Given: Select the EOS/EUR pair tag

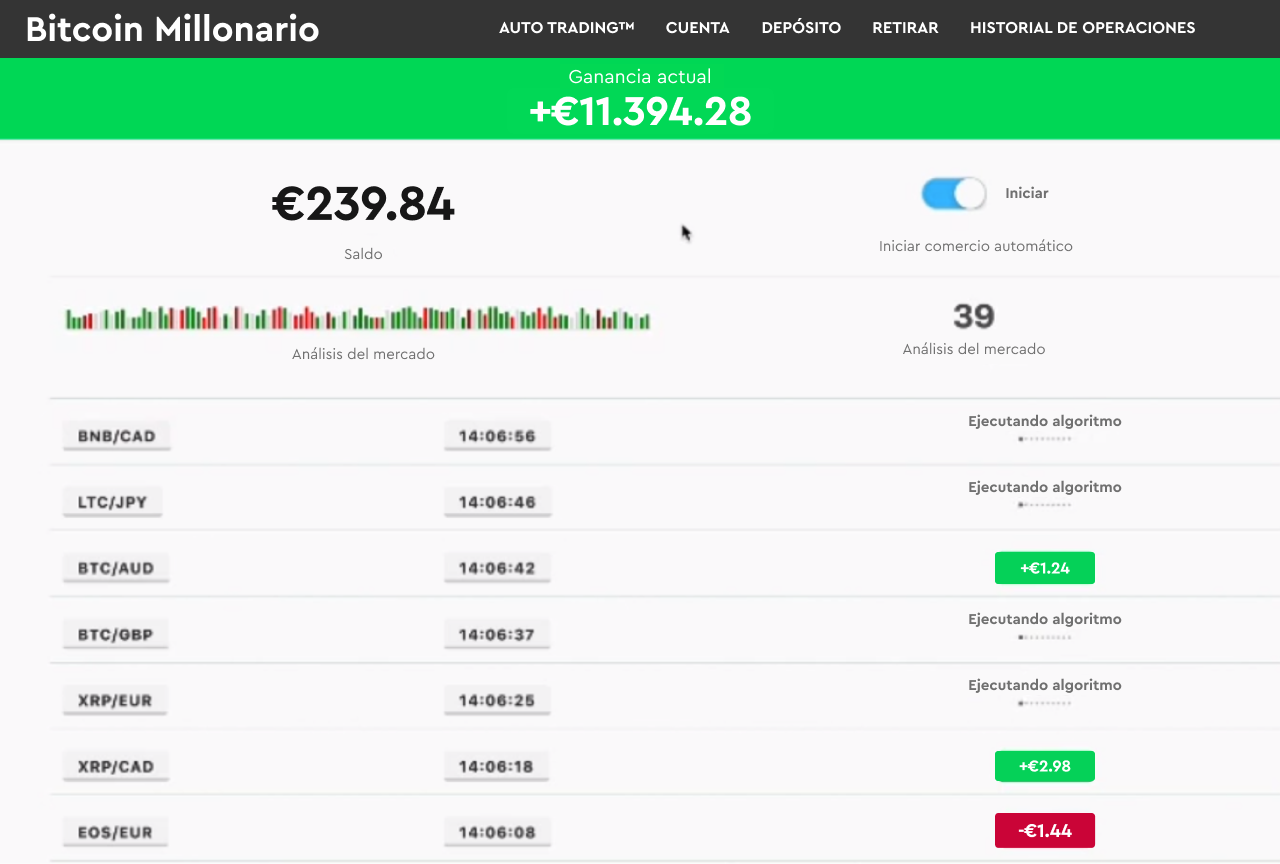Looking at the screenshot, I should 115,832.
